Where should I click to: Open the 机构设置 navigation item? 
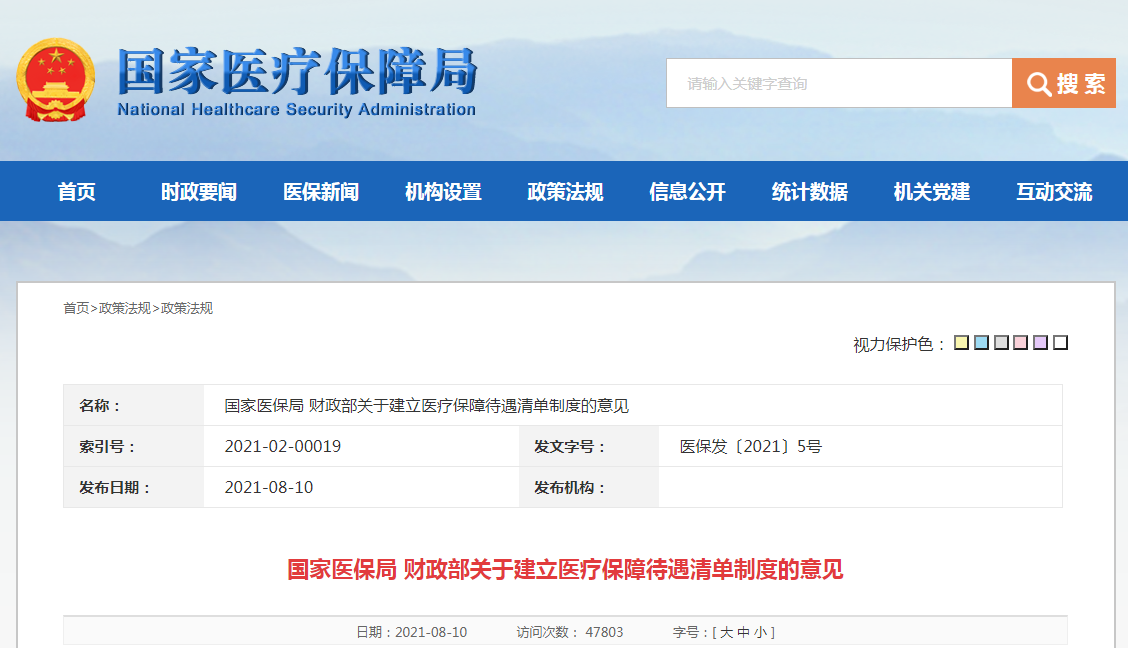coord(443,191)
